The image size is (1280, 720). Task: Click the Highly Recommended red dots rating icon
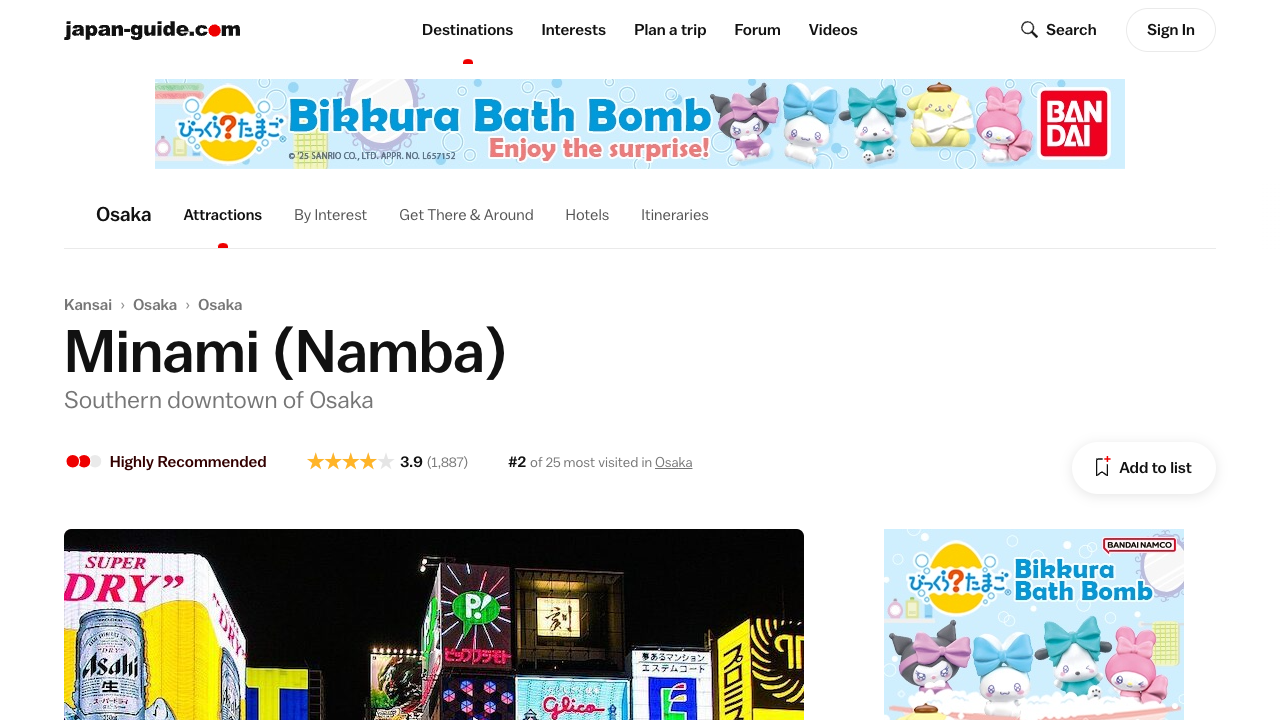(84, 462)
